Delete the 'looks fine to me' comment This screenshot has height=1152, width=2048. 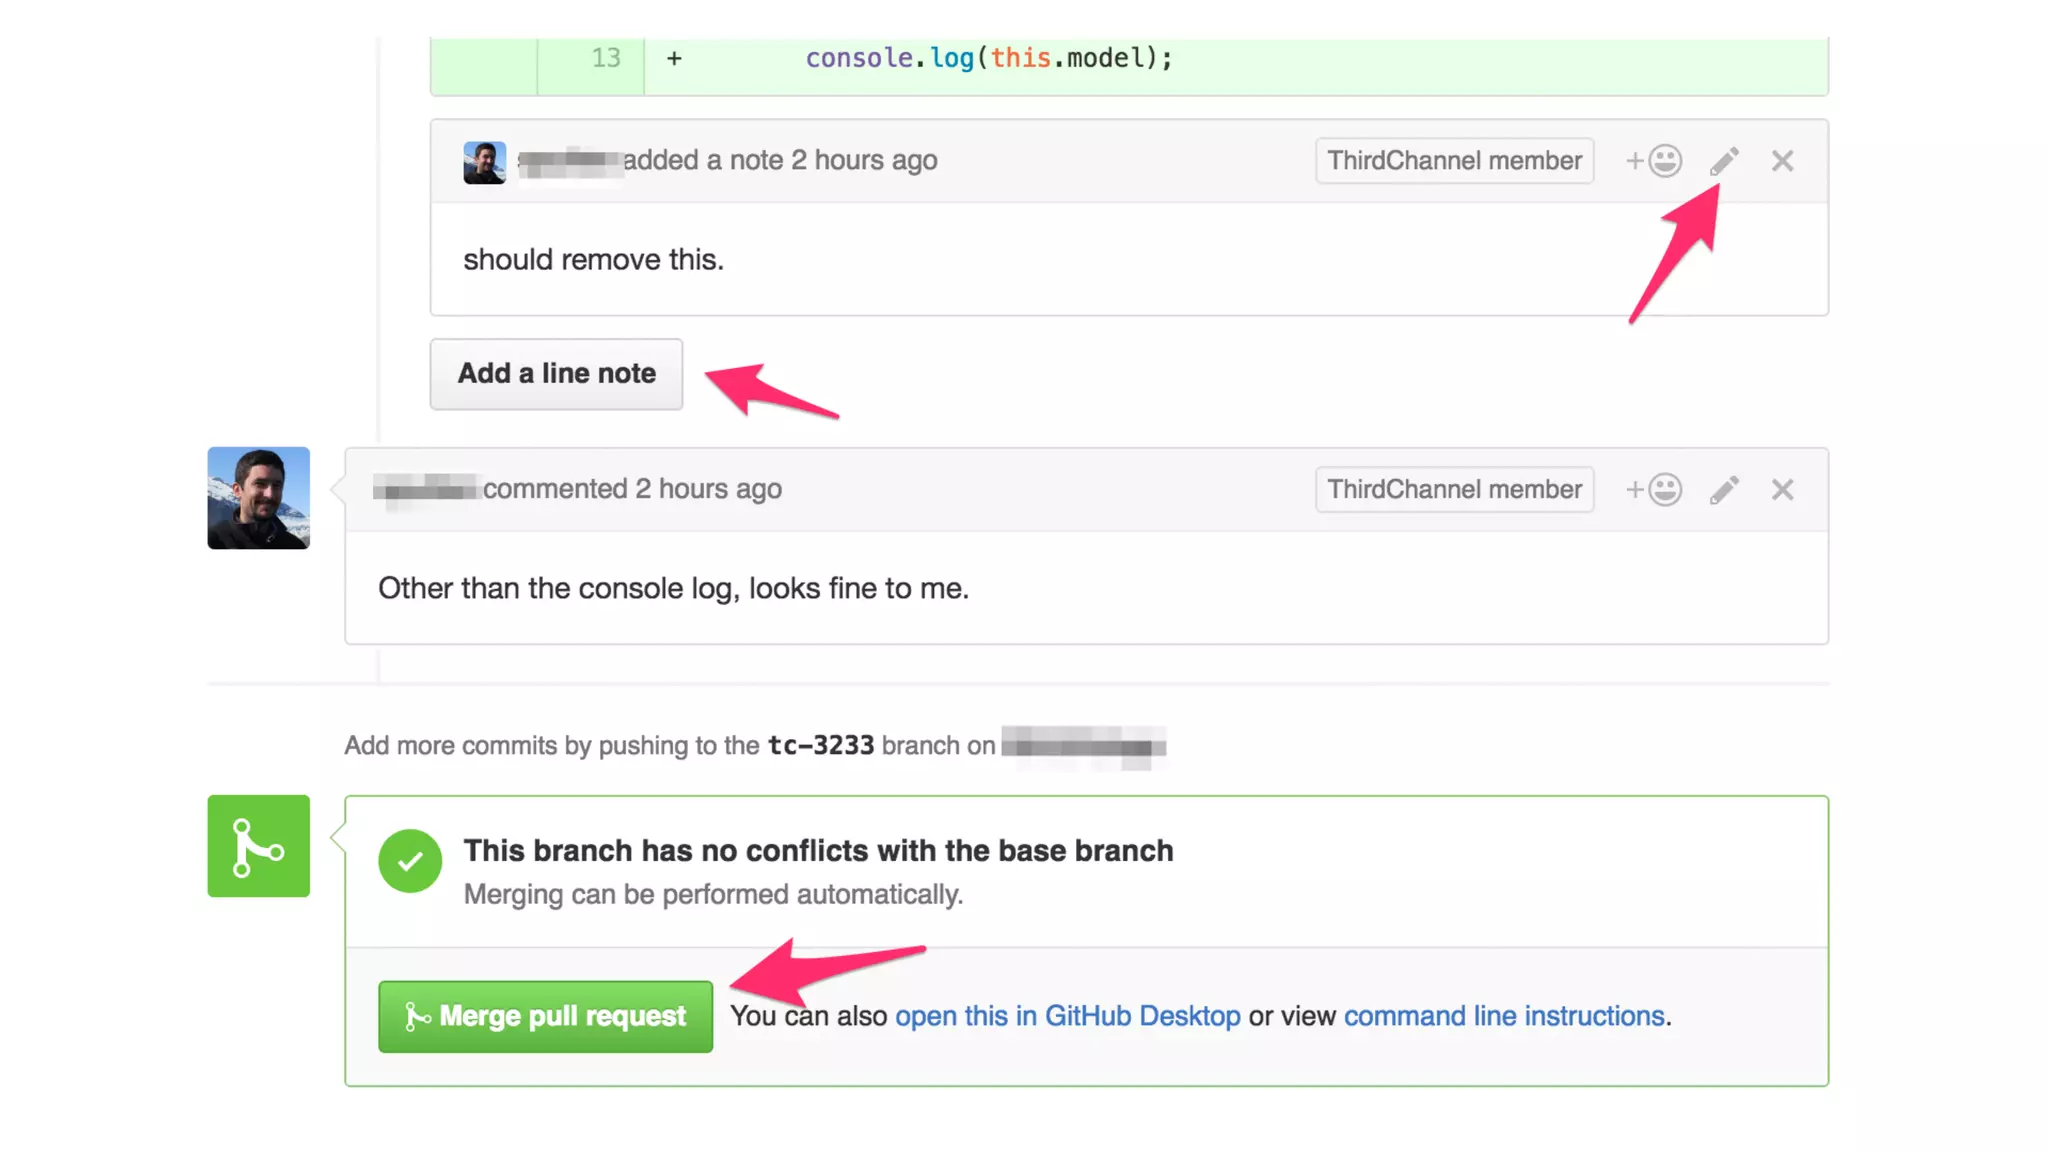coord(1782,490)
